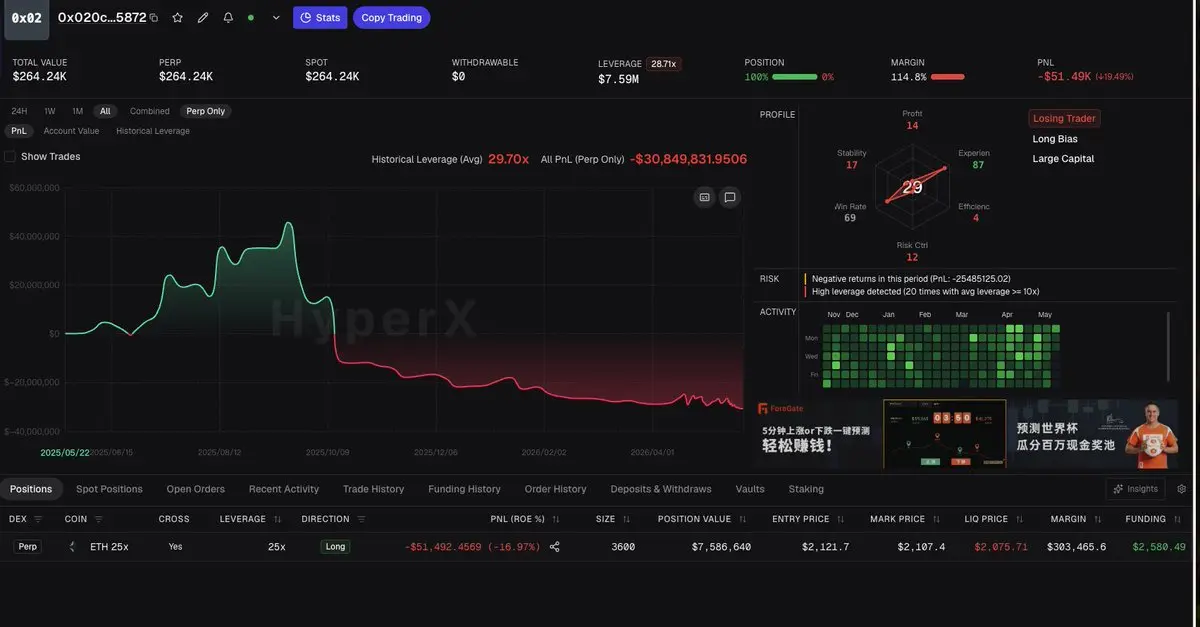1200x627 pixels.
Task: Click the activity panel scrollbar
Action: 1168,345
